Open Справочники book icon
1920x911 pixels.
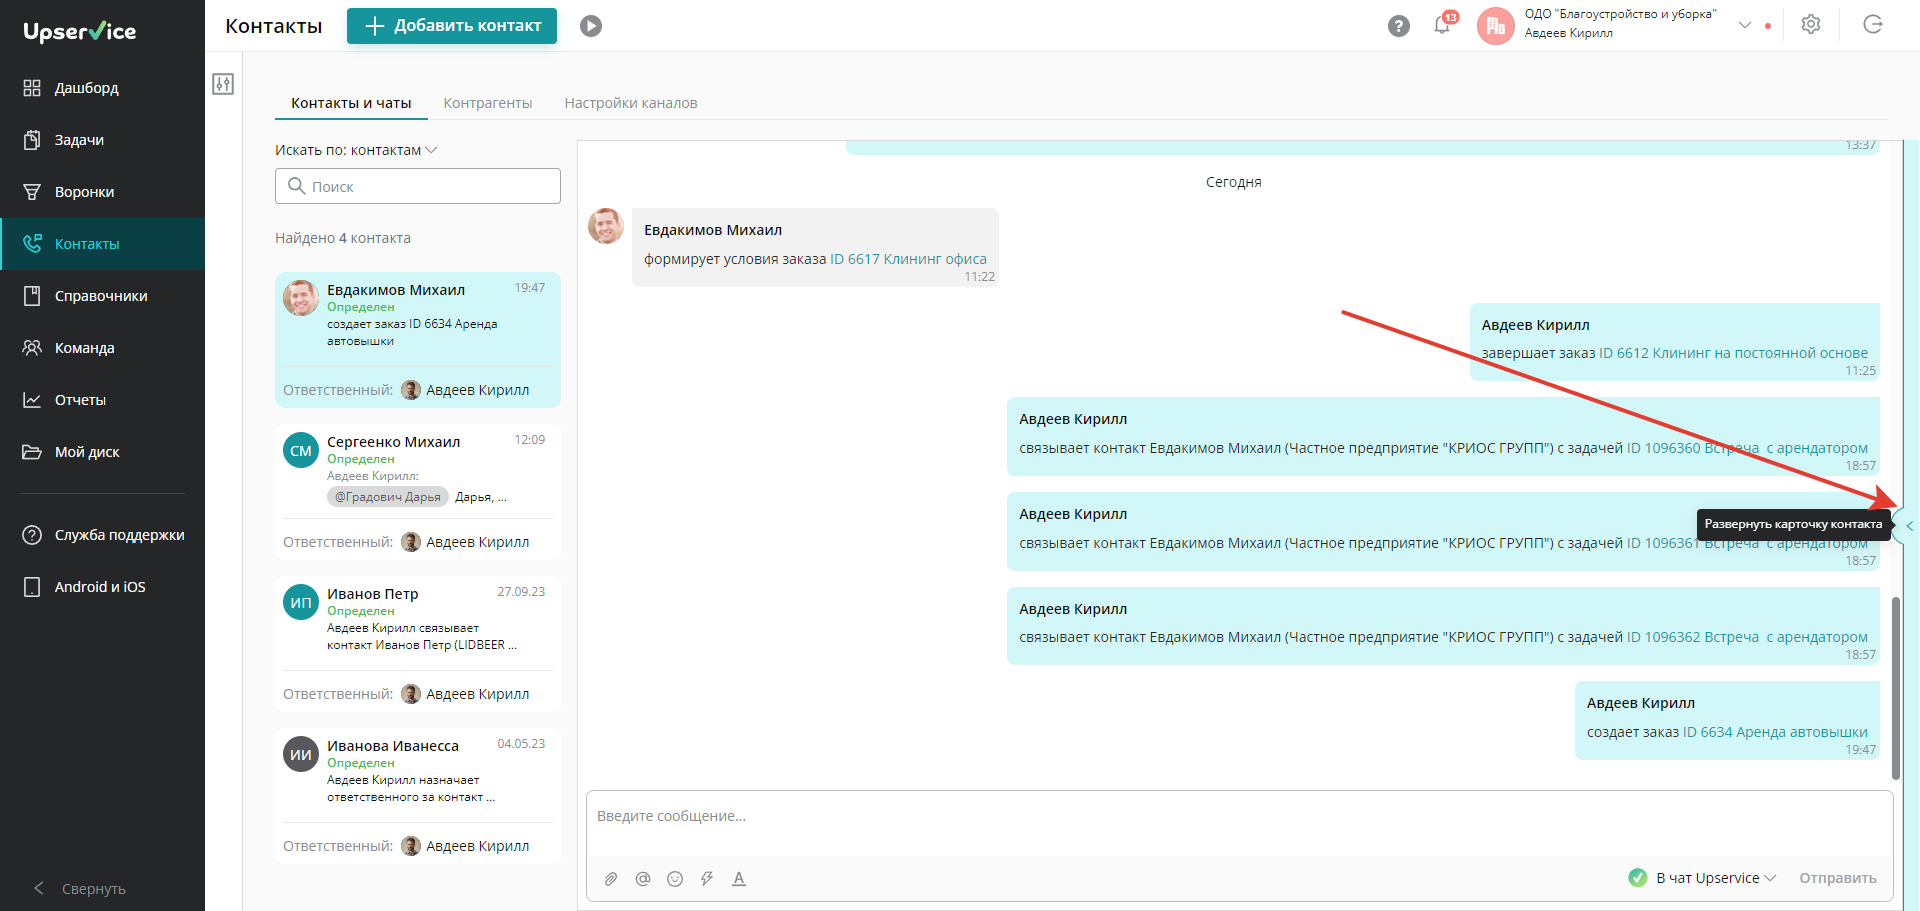[x=32, y=296]
